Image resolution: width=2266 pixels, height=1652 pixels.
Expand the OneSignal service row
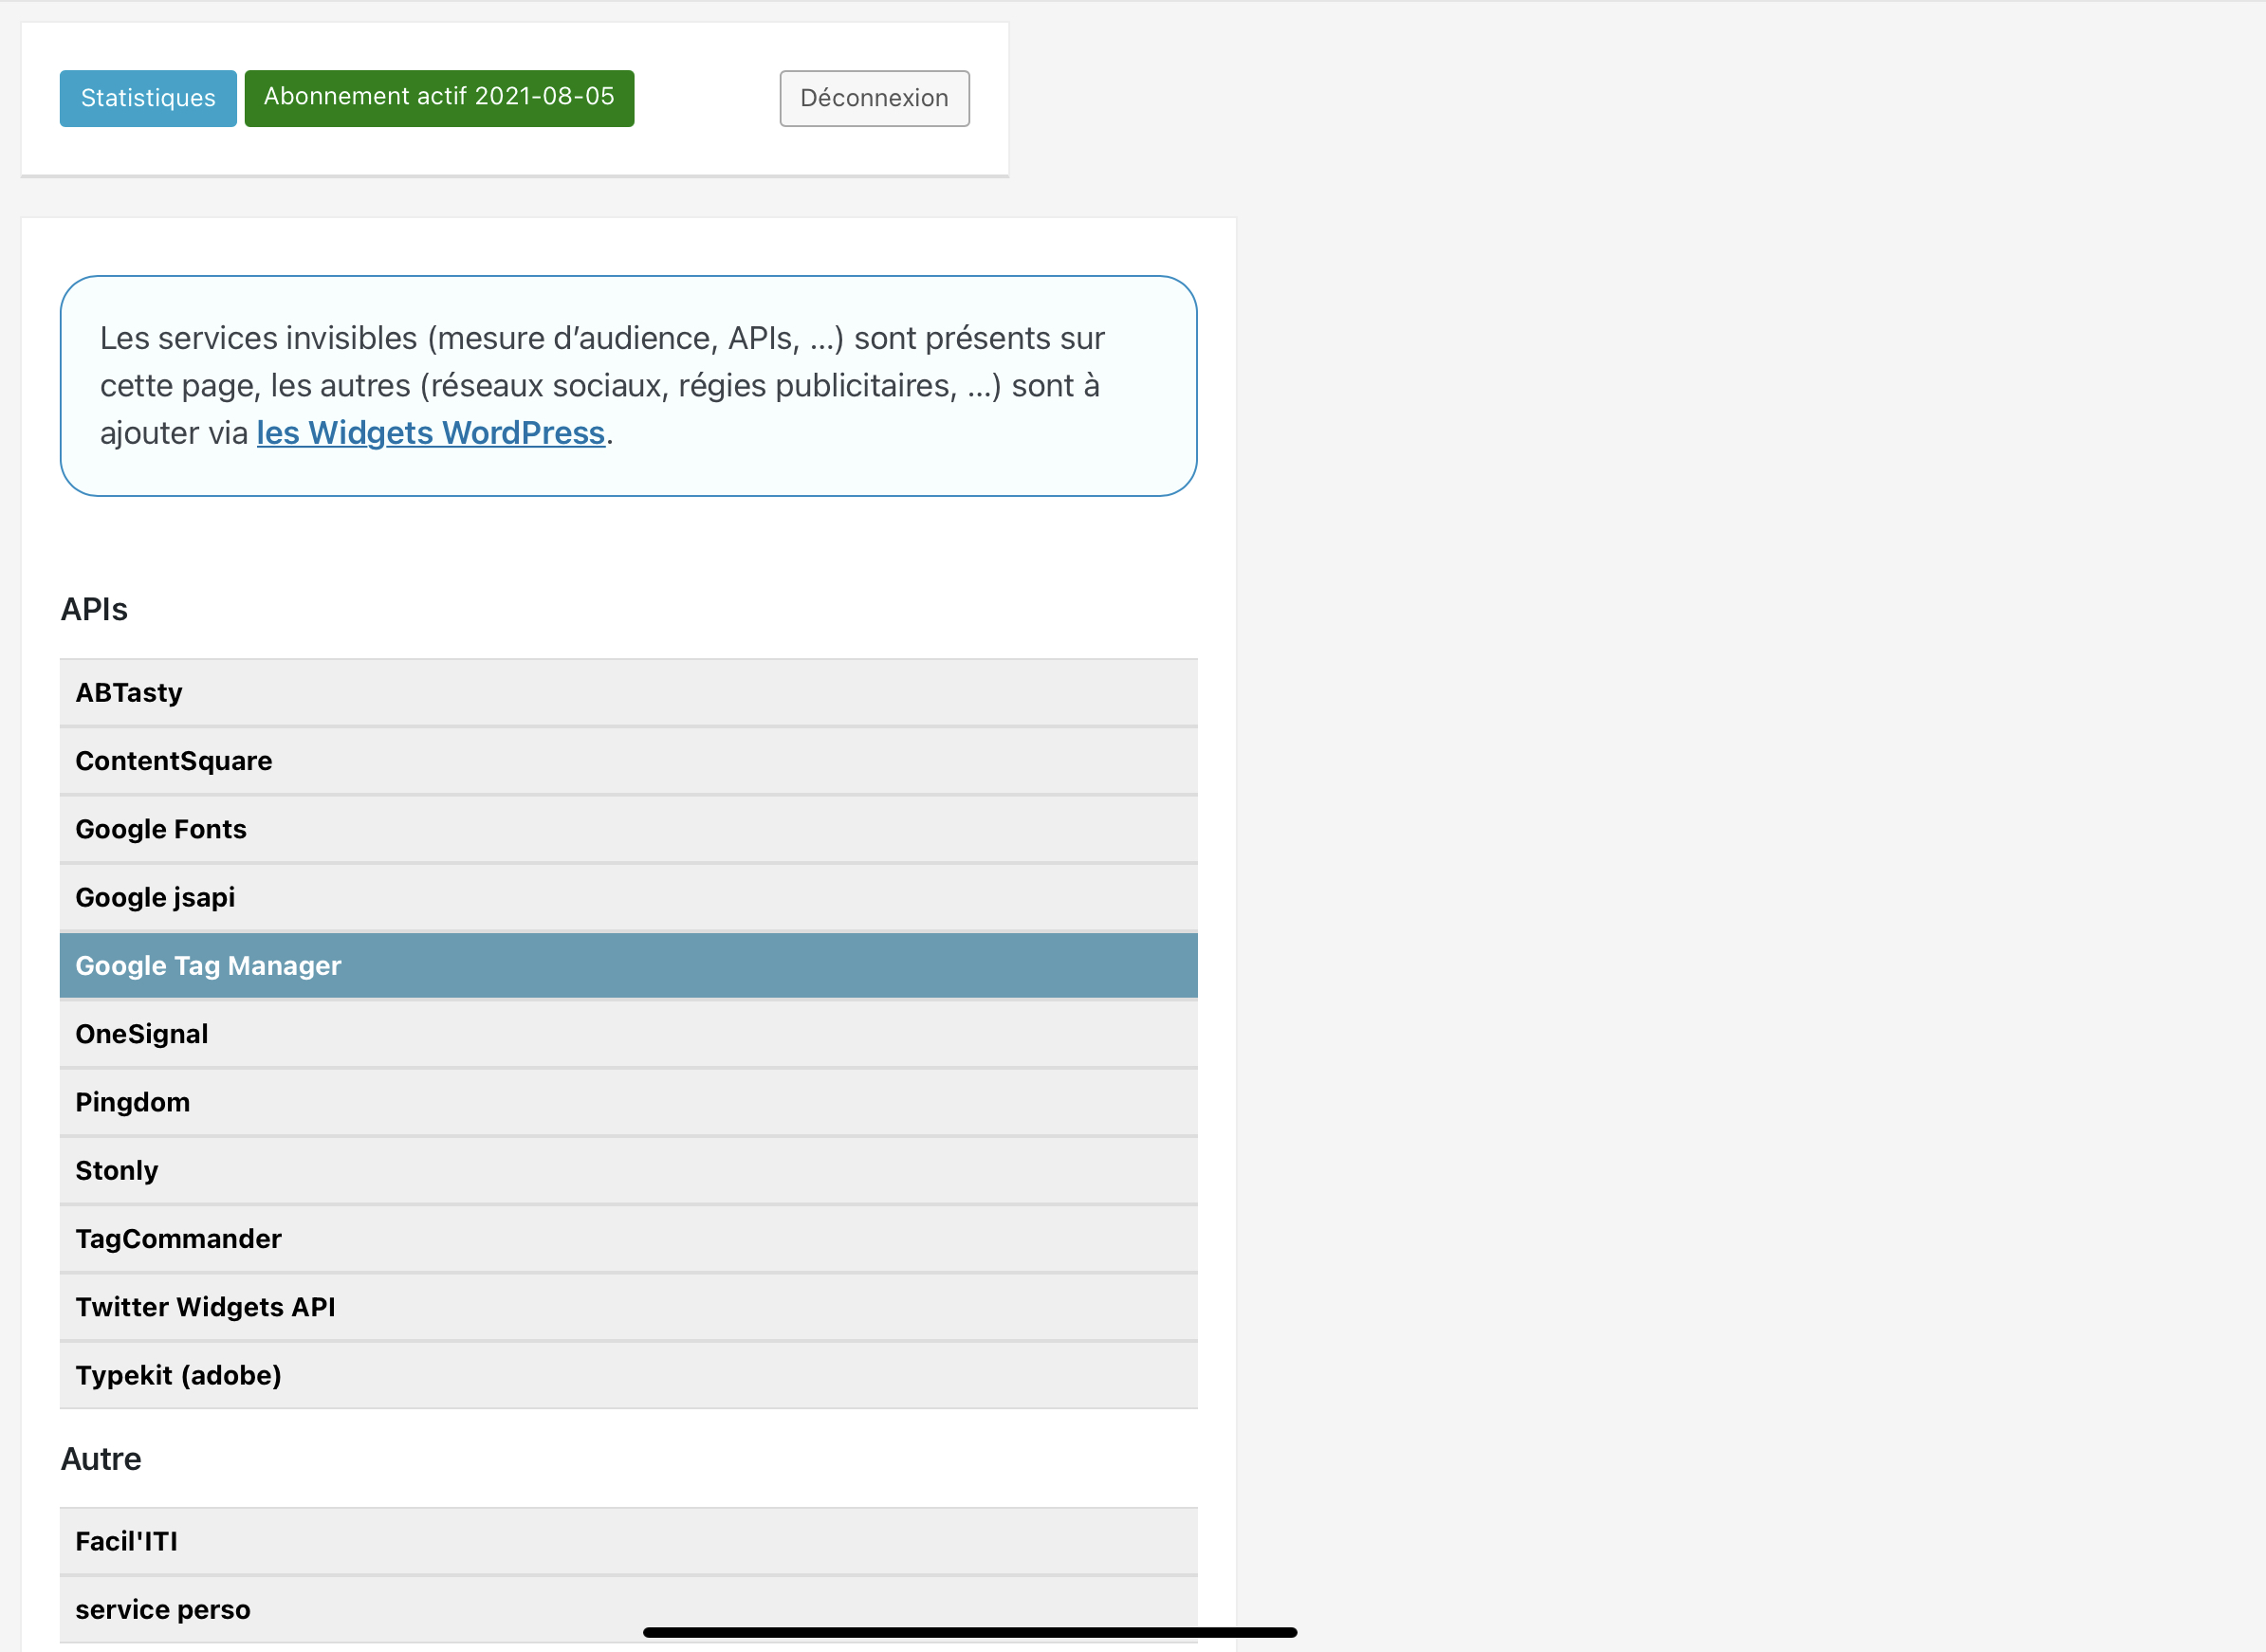click(628, 1034)
